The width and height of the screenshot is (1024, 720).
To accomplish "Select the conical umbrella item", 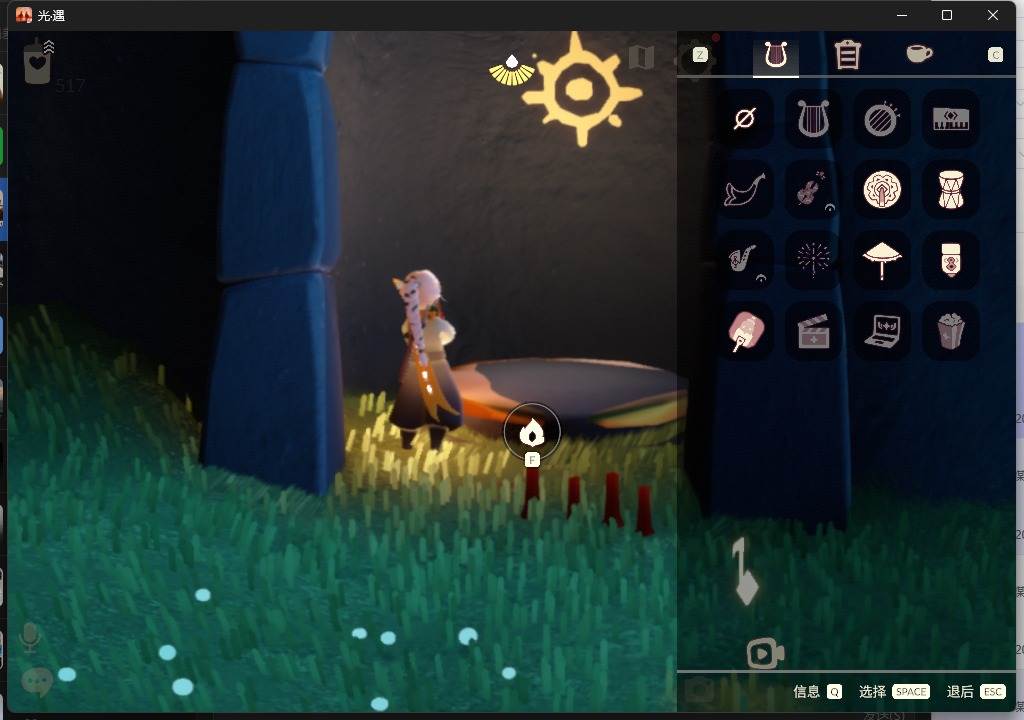I will 882,260.
